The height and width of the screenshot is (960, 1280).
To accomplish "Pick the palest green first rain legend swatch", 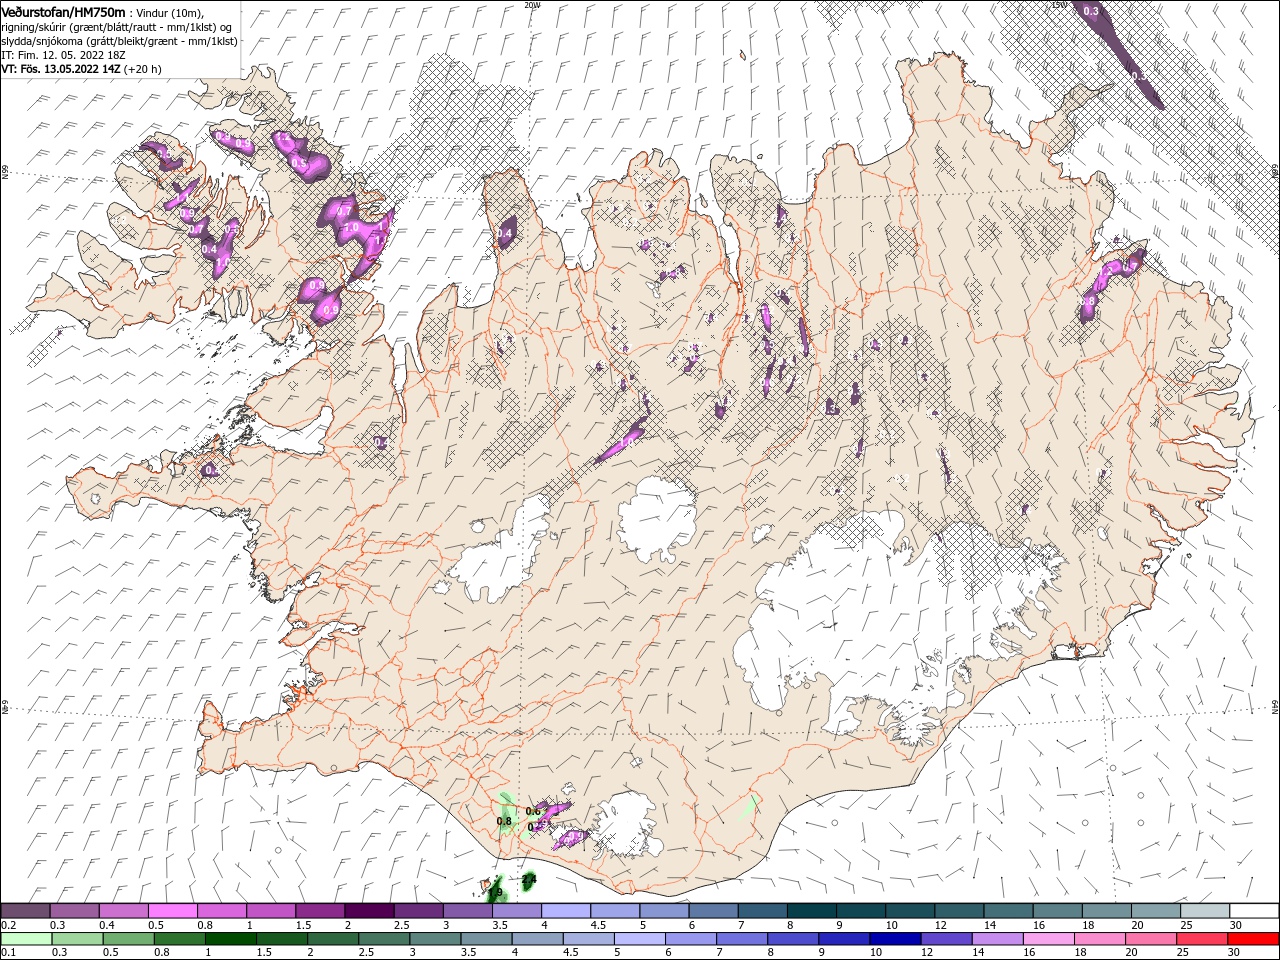I will point(25,939).
